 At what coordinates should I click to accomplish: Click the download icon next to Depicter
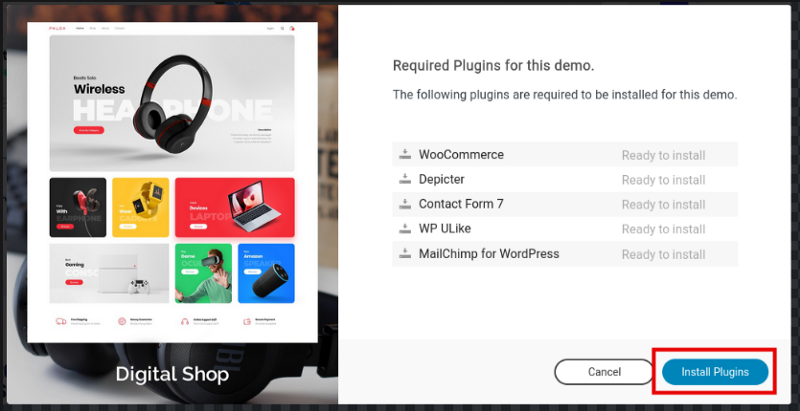[405, 179]
